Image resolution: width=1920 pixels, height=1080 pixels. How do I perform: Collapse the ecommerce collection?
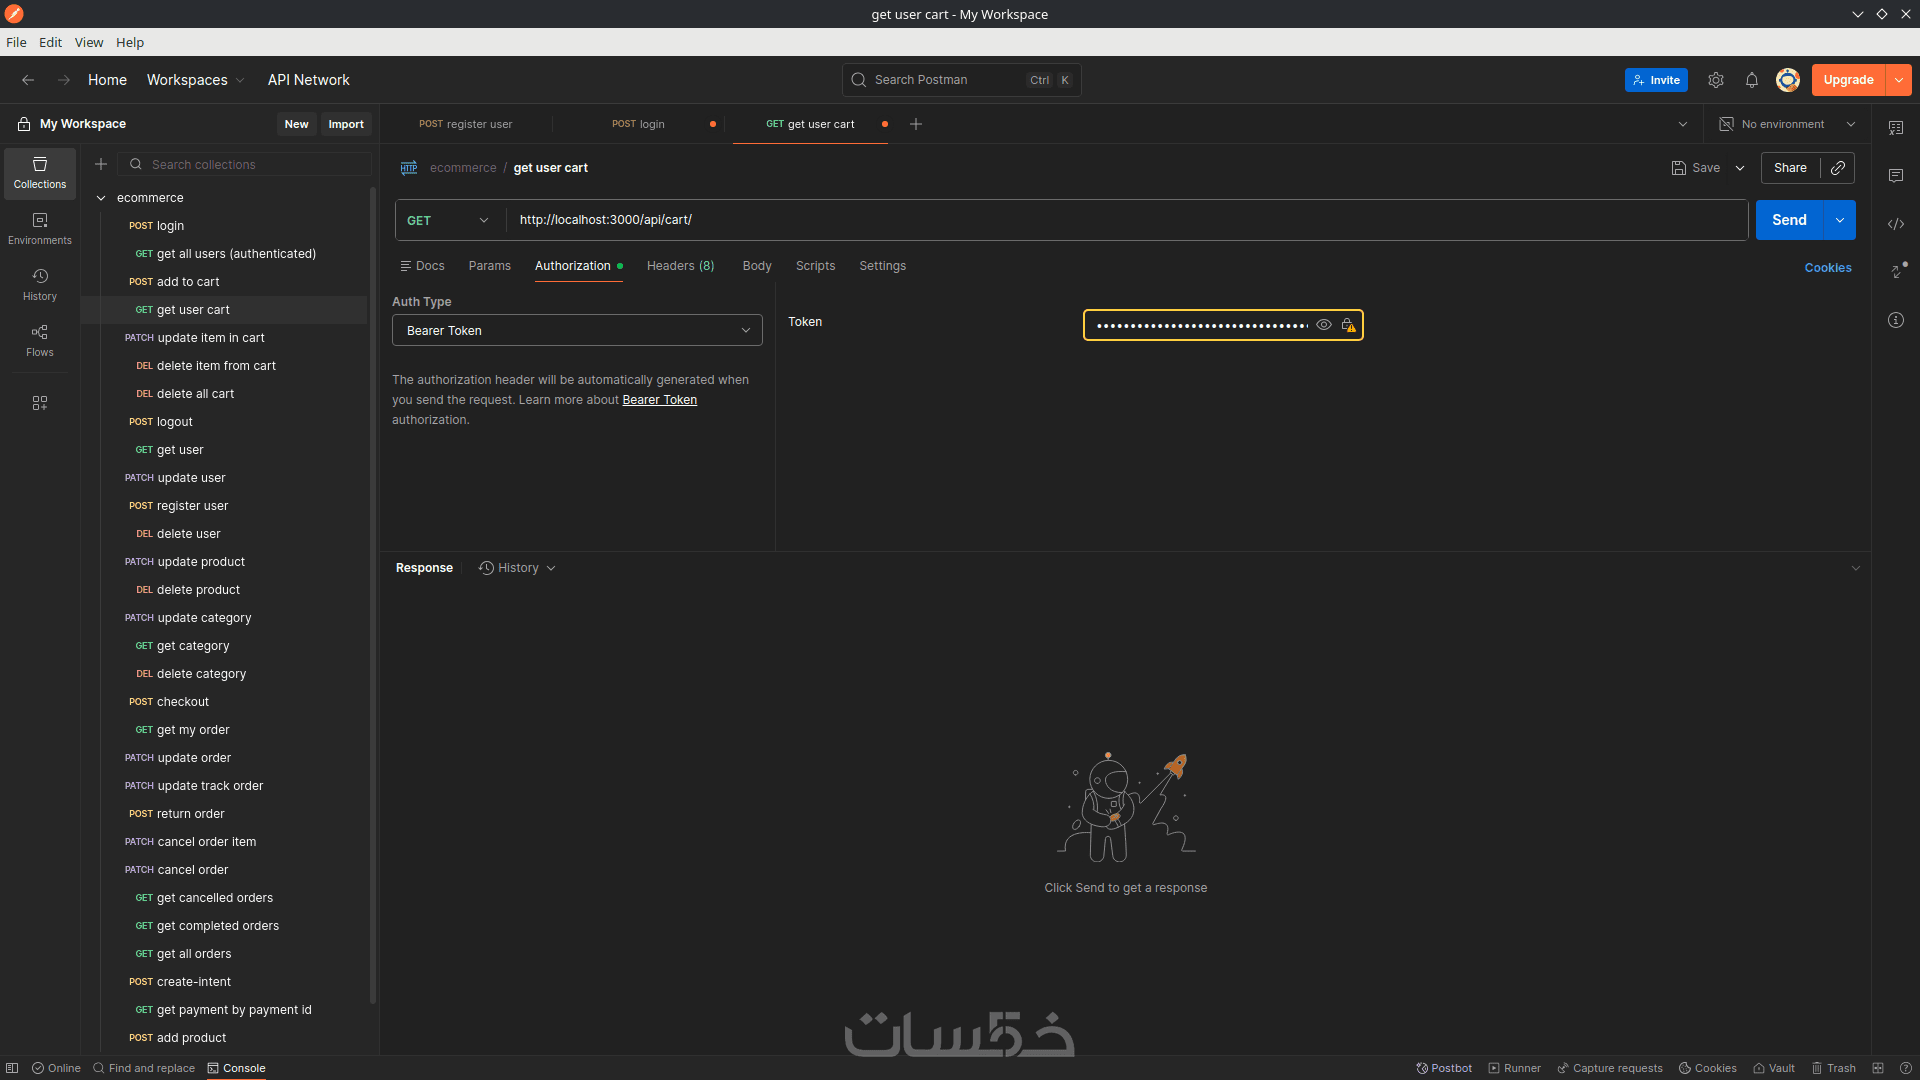pos(101,198)
